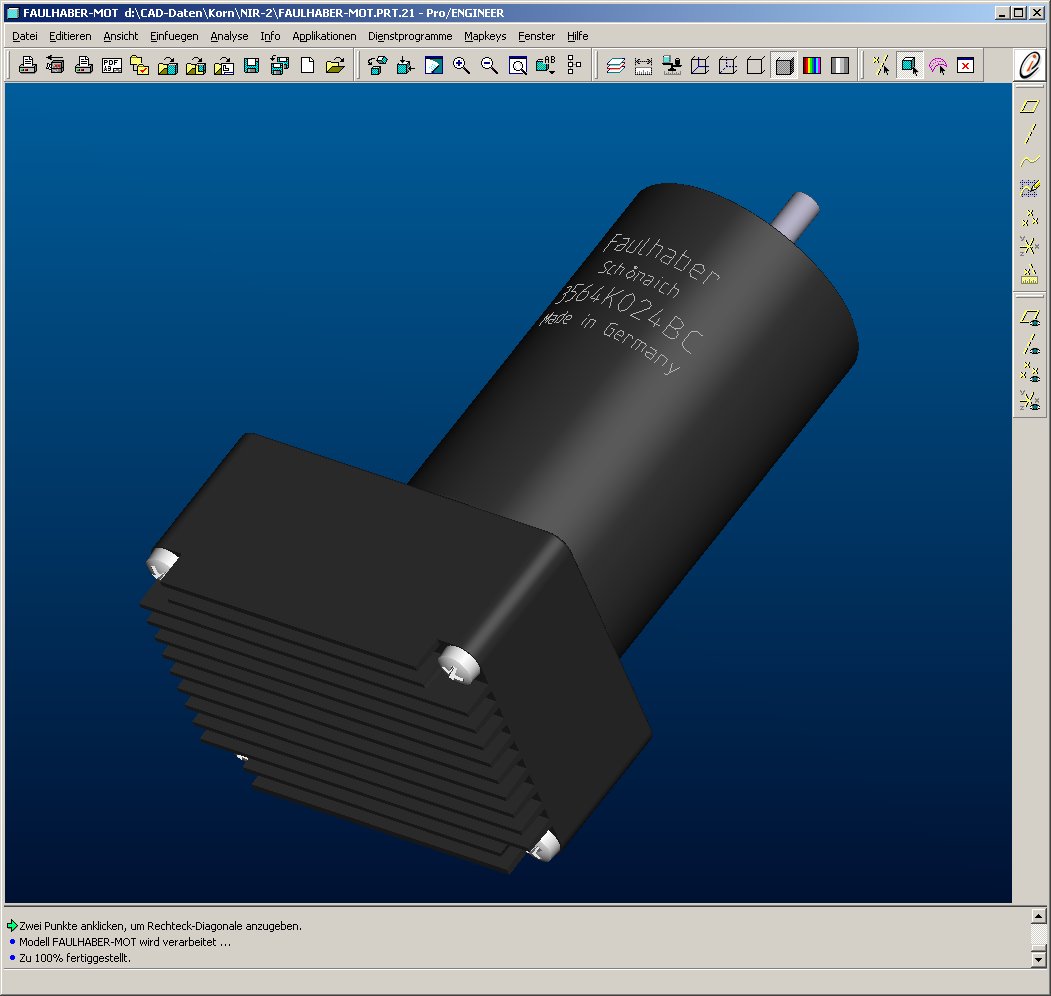
Task: Click the datum curve tool
Action: point(1030,161)
